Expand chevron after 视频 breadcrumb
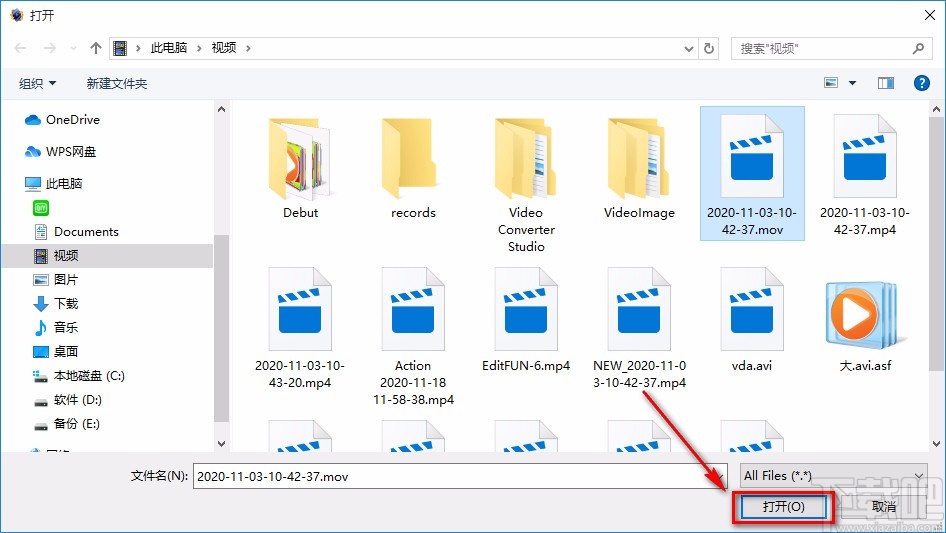 click(248, 48)
